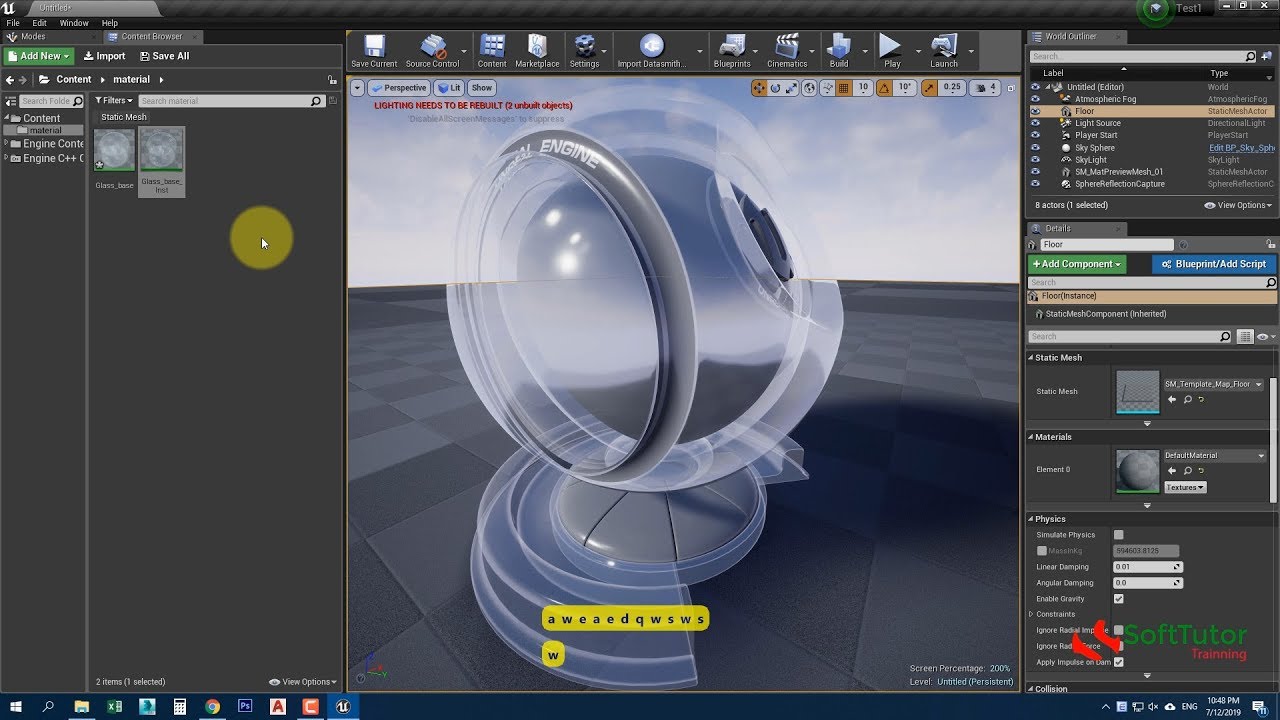1280x720 pixels.
Task: Open the grid snap value 10 dropdown
Action: point(863,88)
